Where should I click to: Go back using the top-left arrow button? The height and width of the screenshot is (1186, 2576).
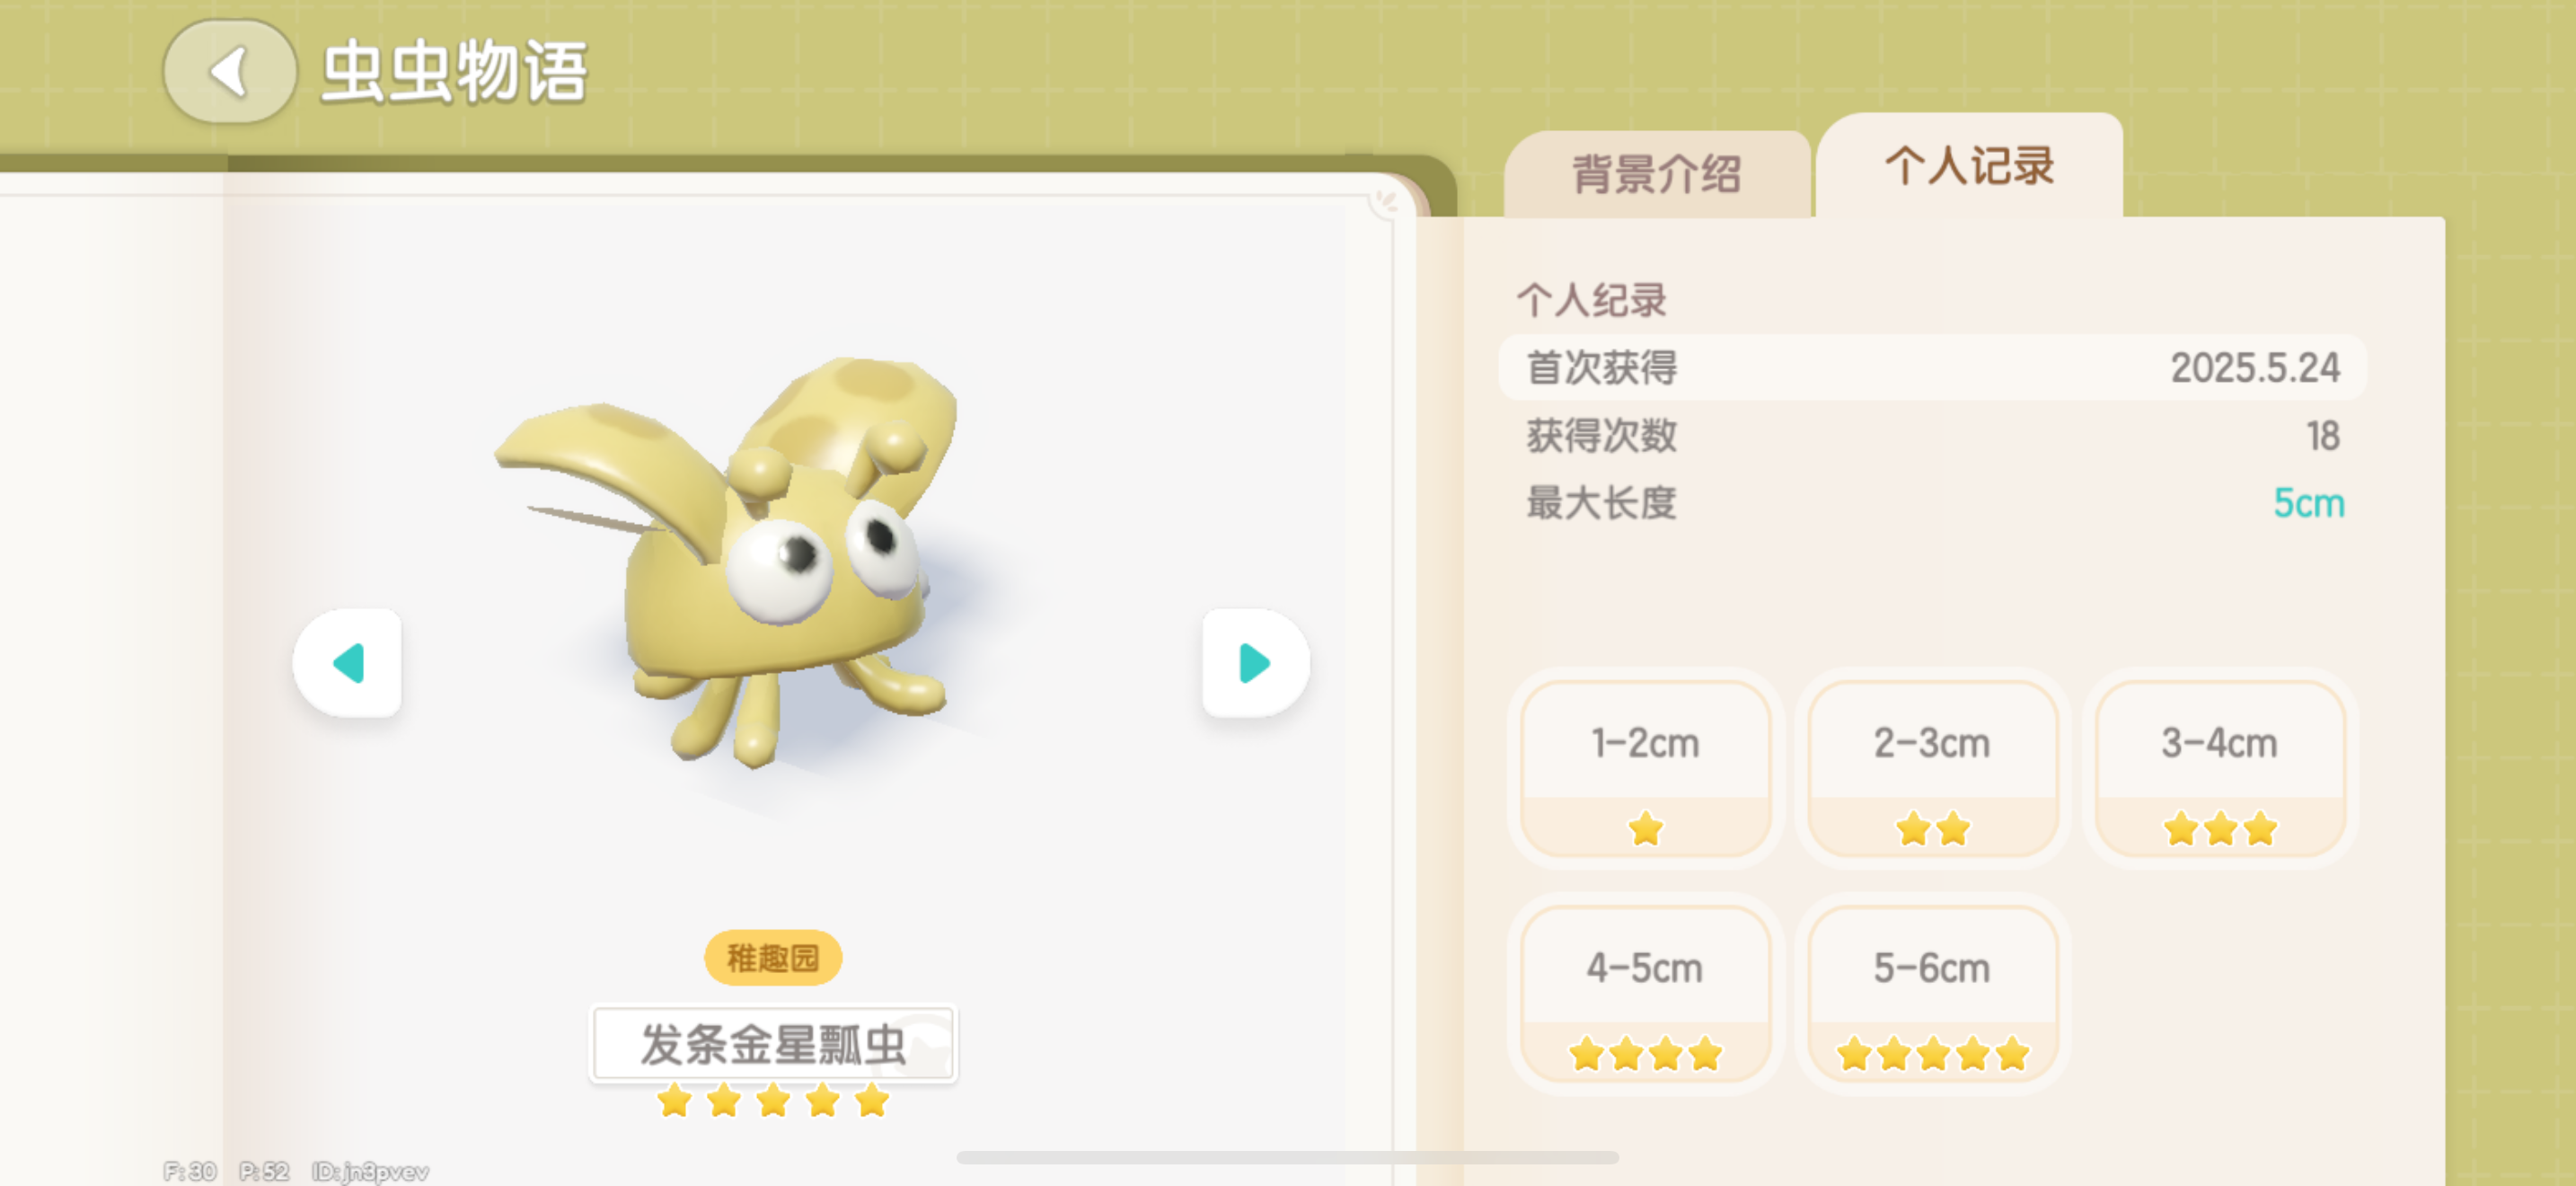point(230,72)
